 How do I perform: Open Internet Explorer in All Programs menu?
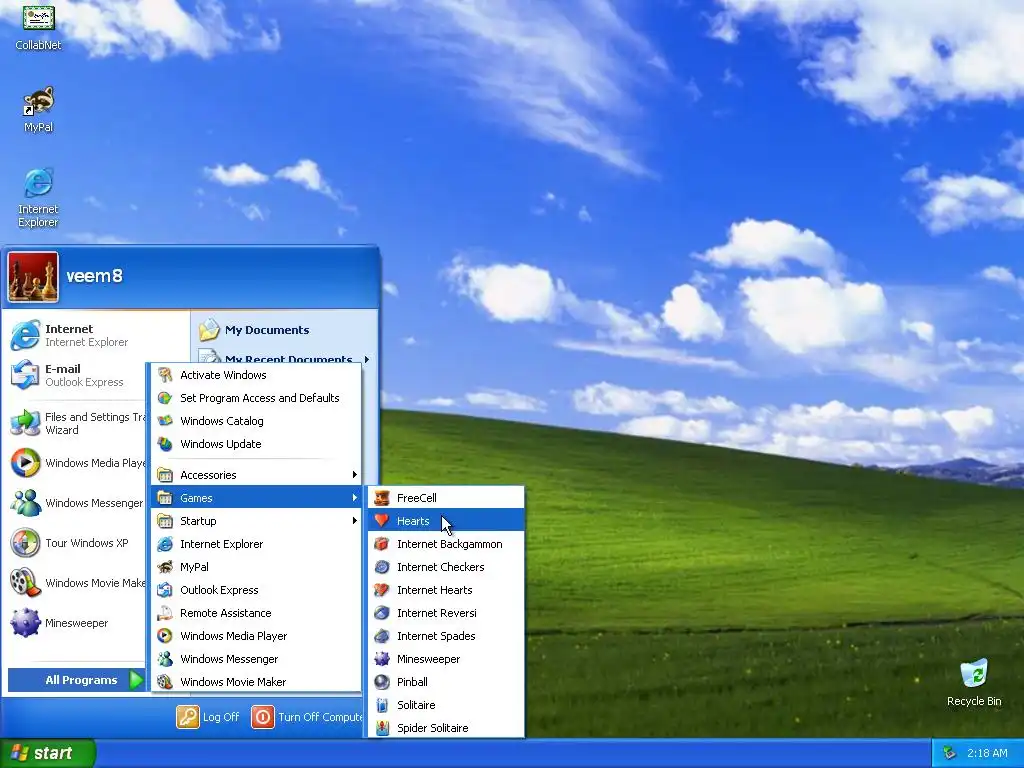tap(256, 544)
